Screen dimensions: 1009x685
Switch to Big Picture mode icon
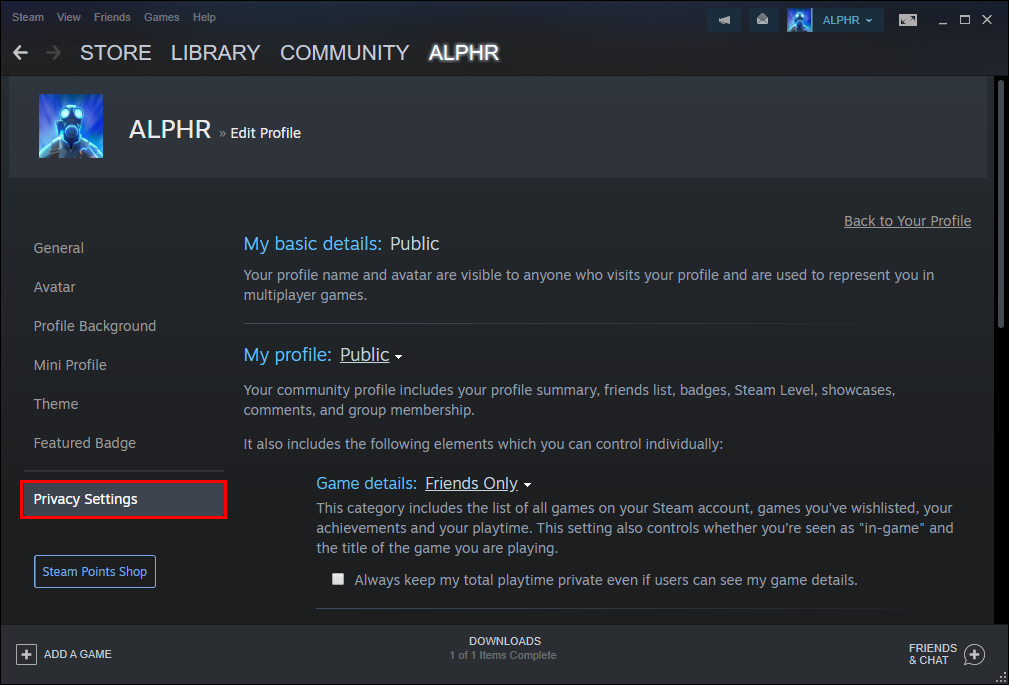pos(908,20)
